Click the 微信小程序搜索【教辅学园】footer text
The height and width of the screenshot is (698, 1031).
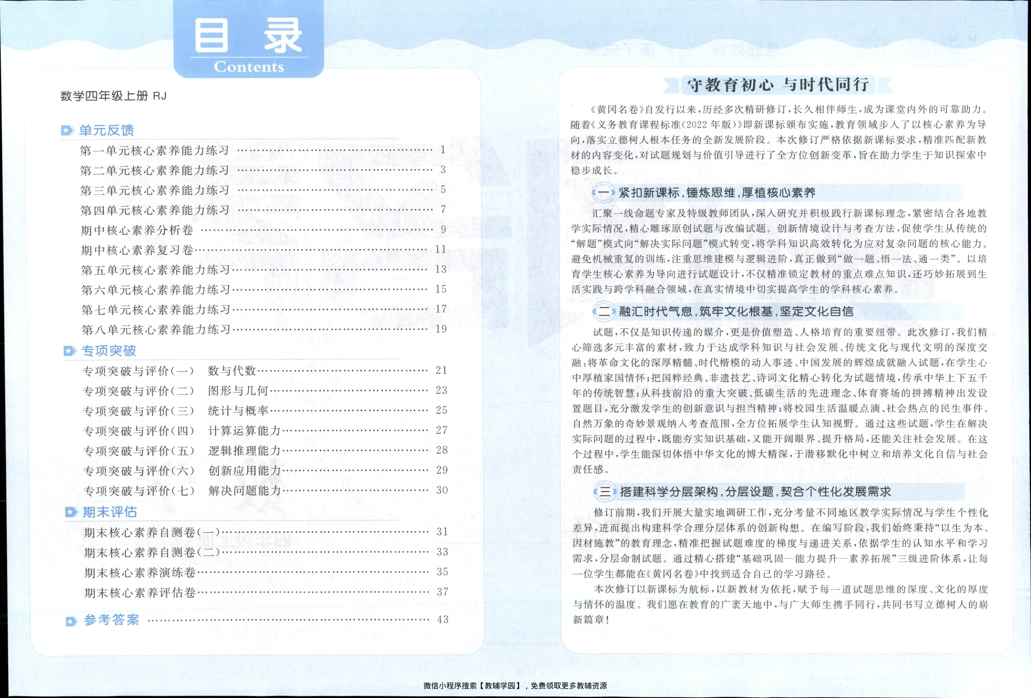coord(515,687)
